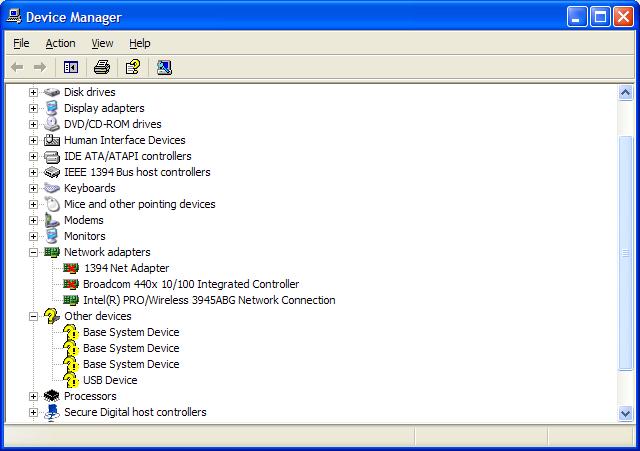
Task: Click the Processors chip icon
Action: (x=52, y=396)
